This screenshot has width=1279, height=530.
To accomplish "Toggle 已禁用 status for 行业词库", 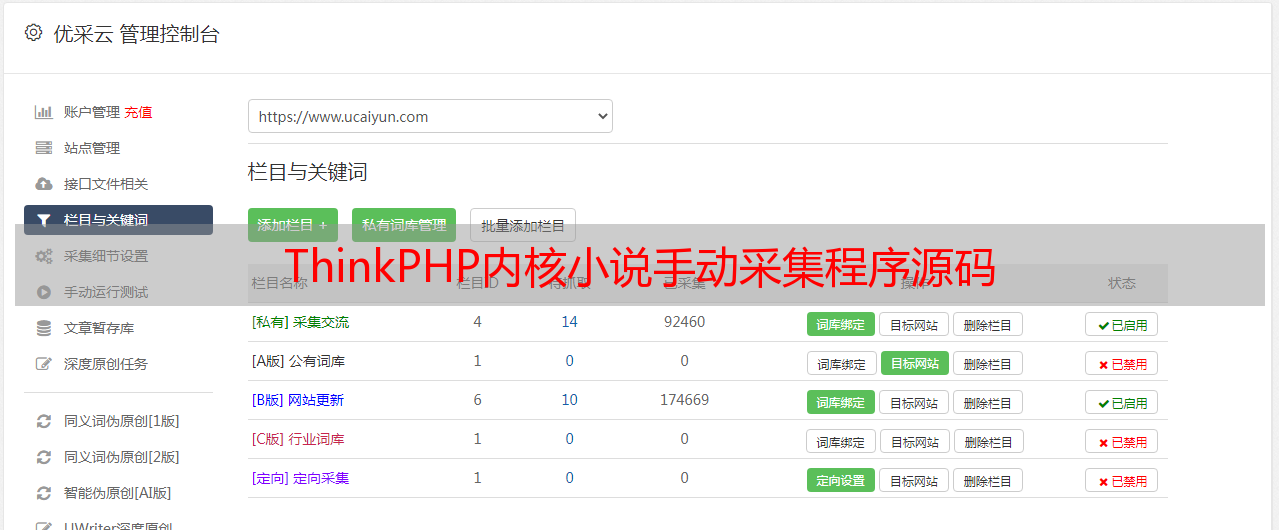I will click(x=1122, y=441).
